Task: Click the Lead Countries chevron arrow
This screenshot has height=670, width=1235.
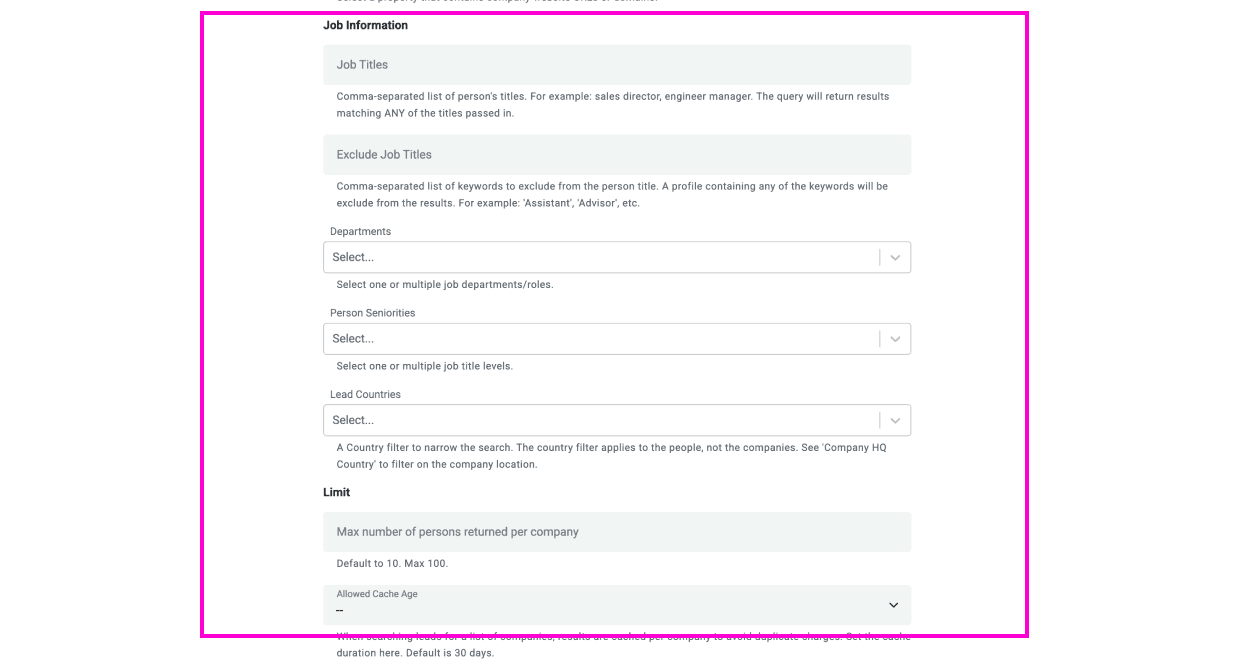Action: point(895,420)
